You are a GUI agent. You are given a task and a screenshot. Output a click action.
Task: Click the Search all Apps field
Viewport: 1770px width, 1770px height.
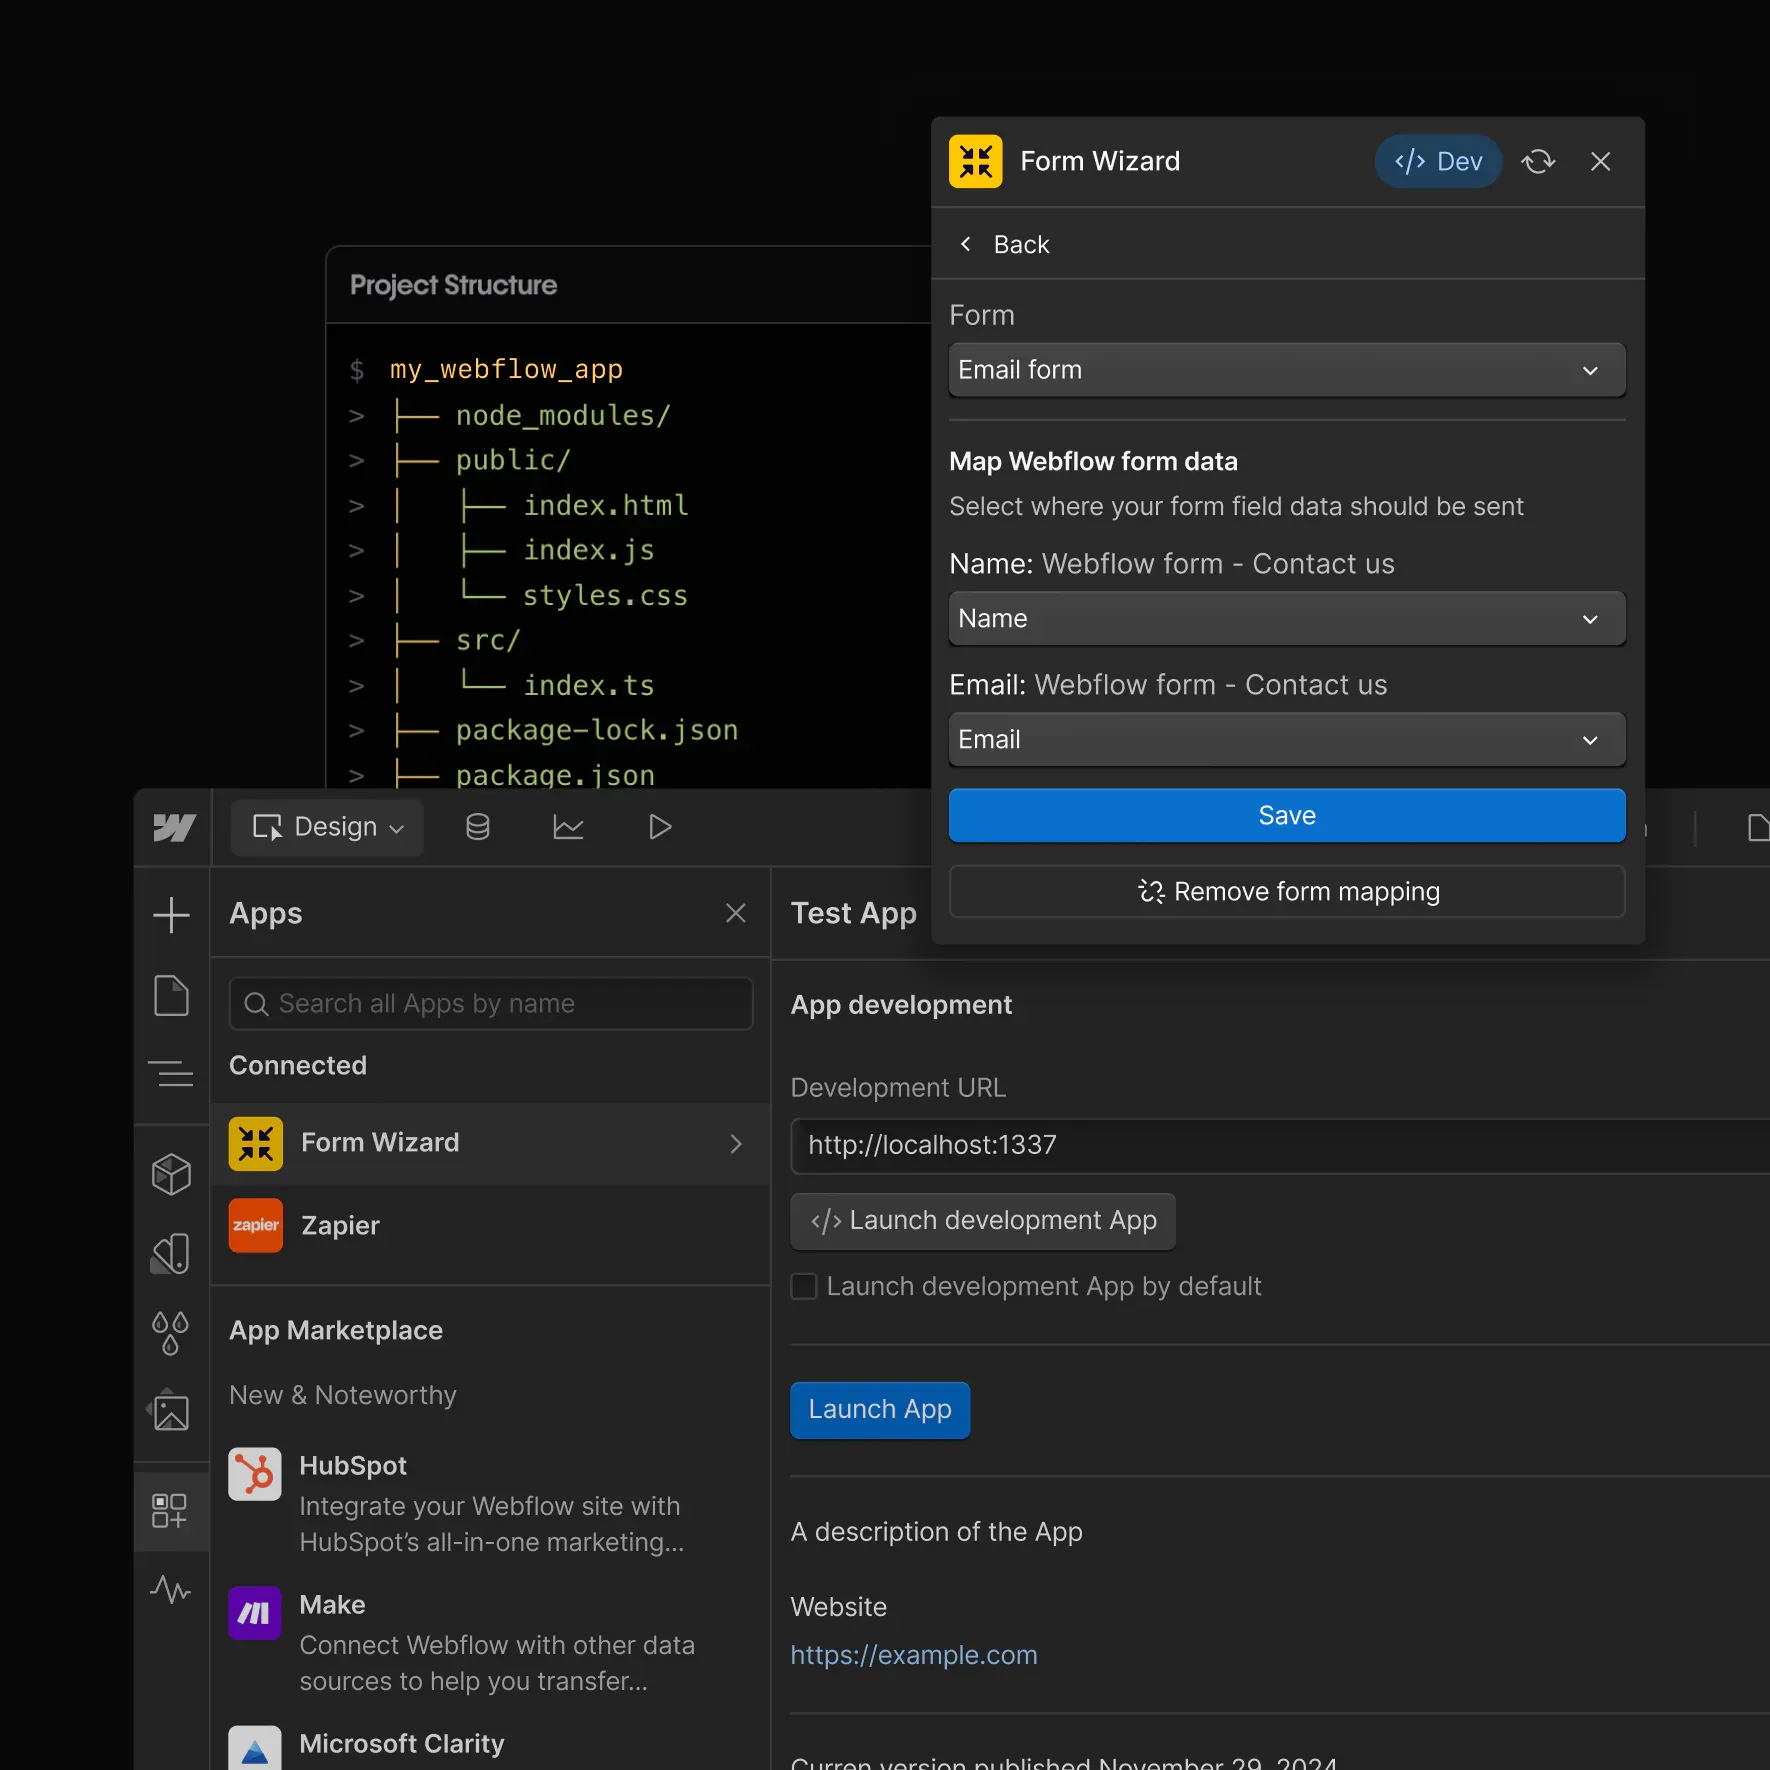click(x=490, y=1003)
